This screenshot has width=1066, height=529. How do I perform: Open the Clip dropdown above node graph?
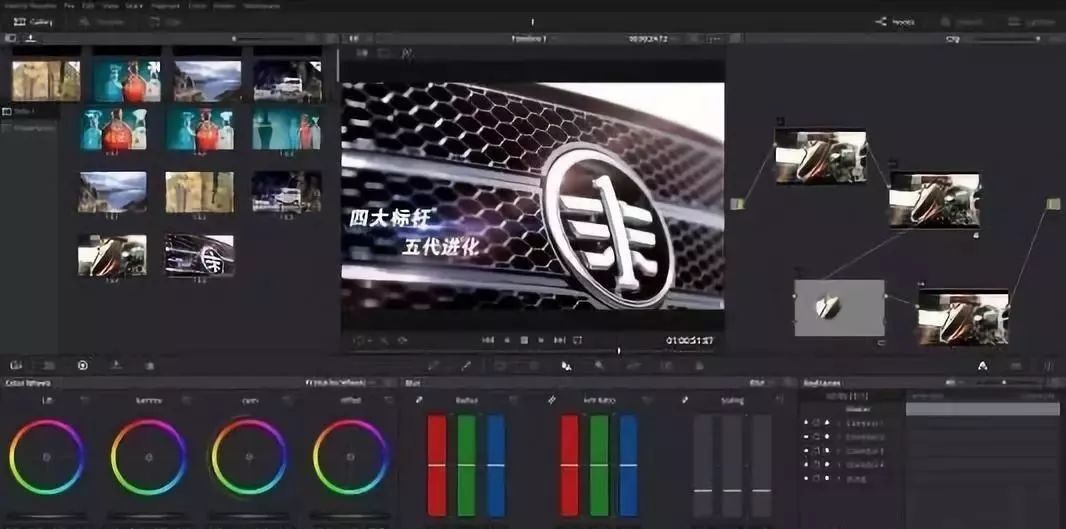(957, 39)
